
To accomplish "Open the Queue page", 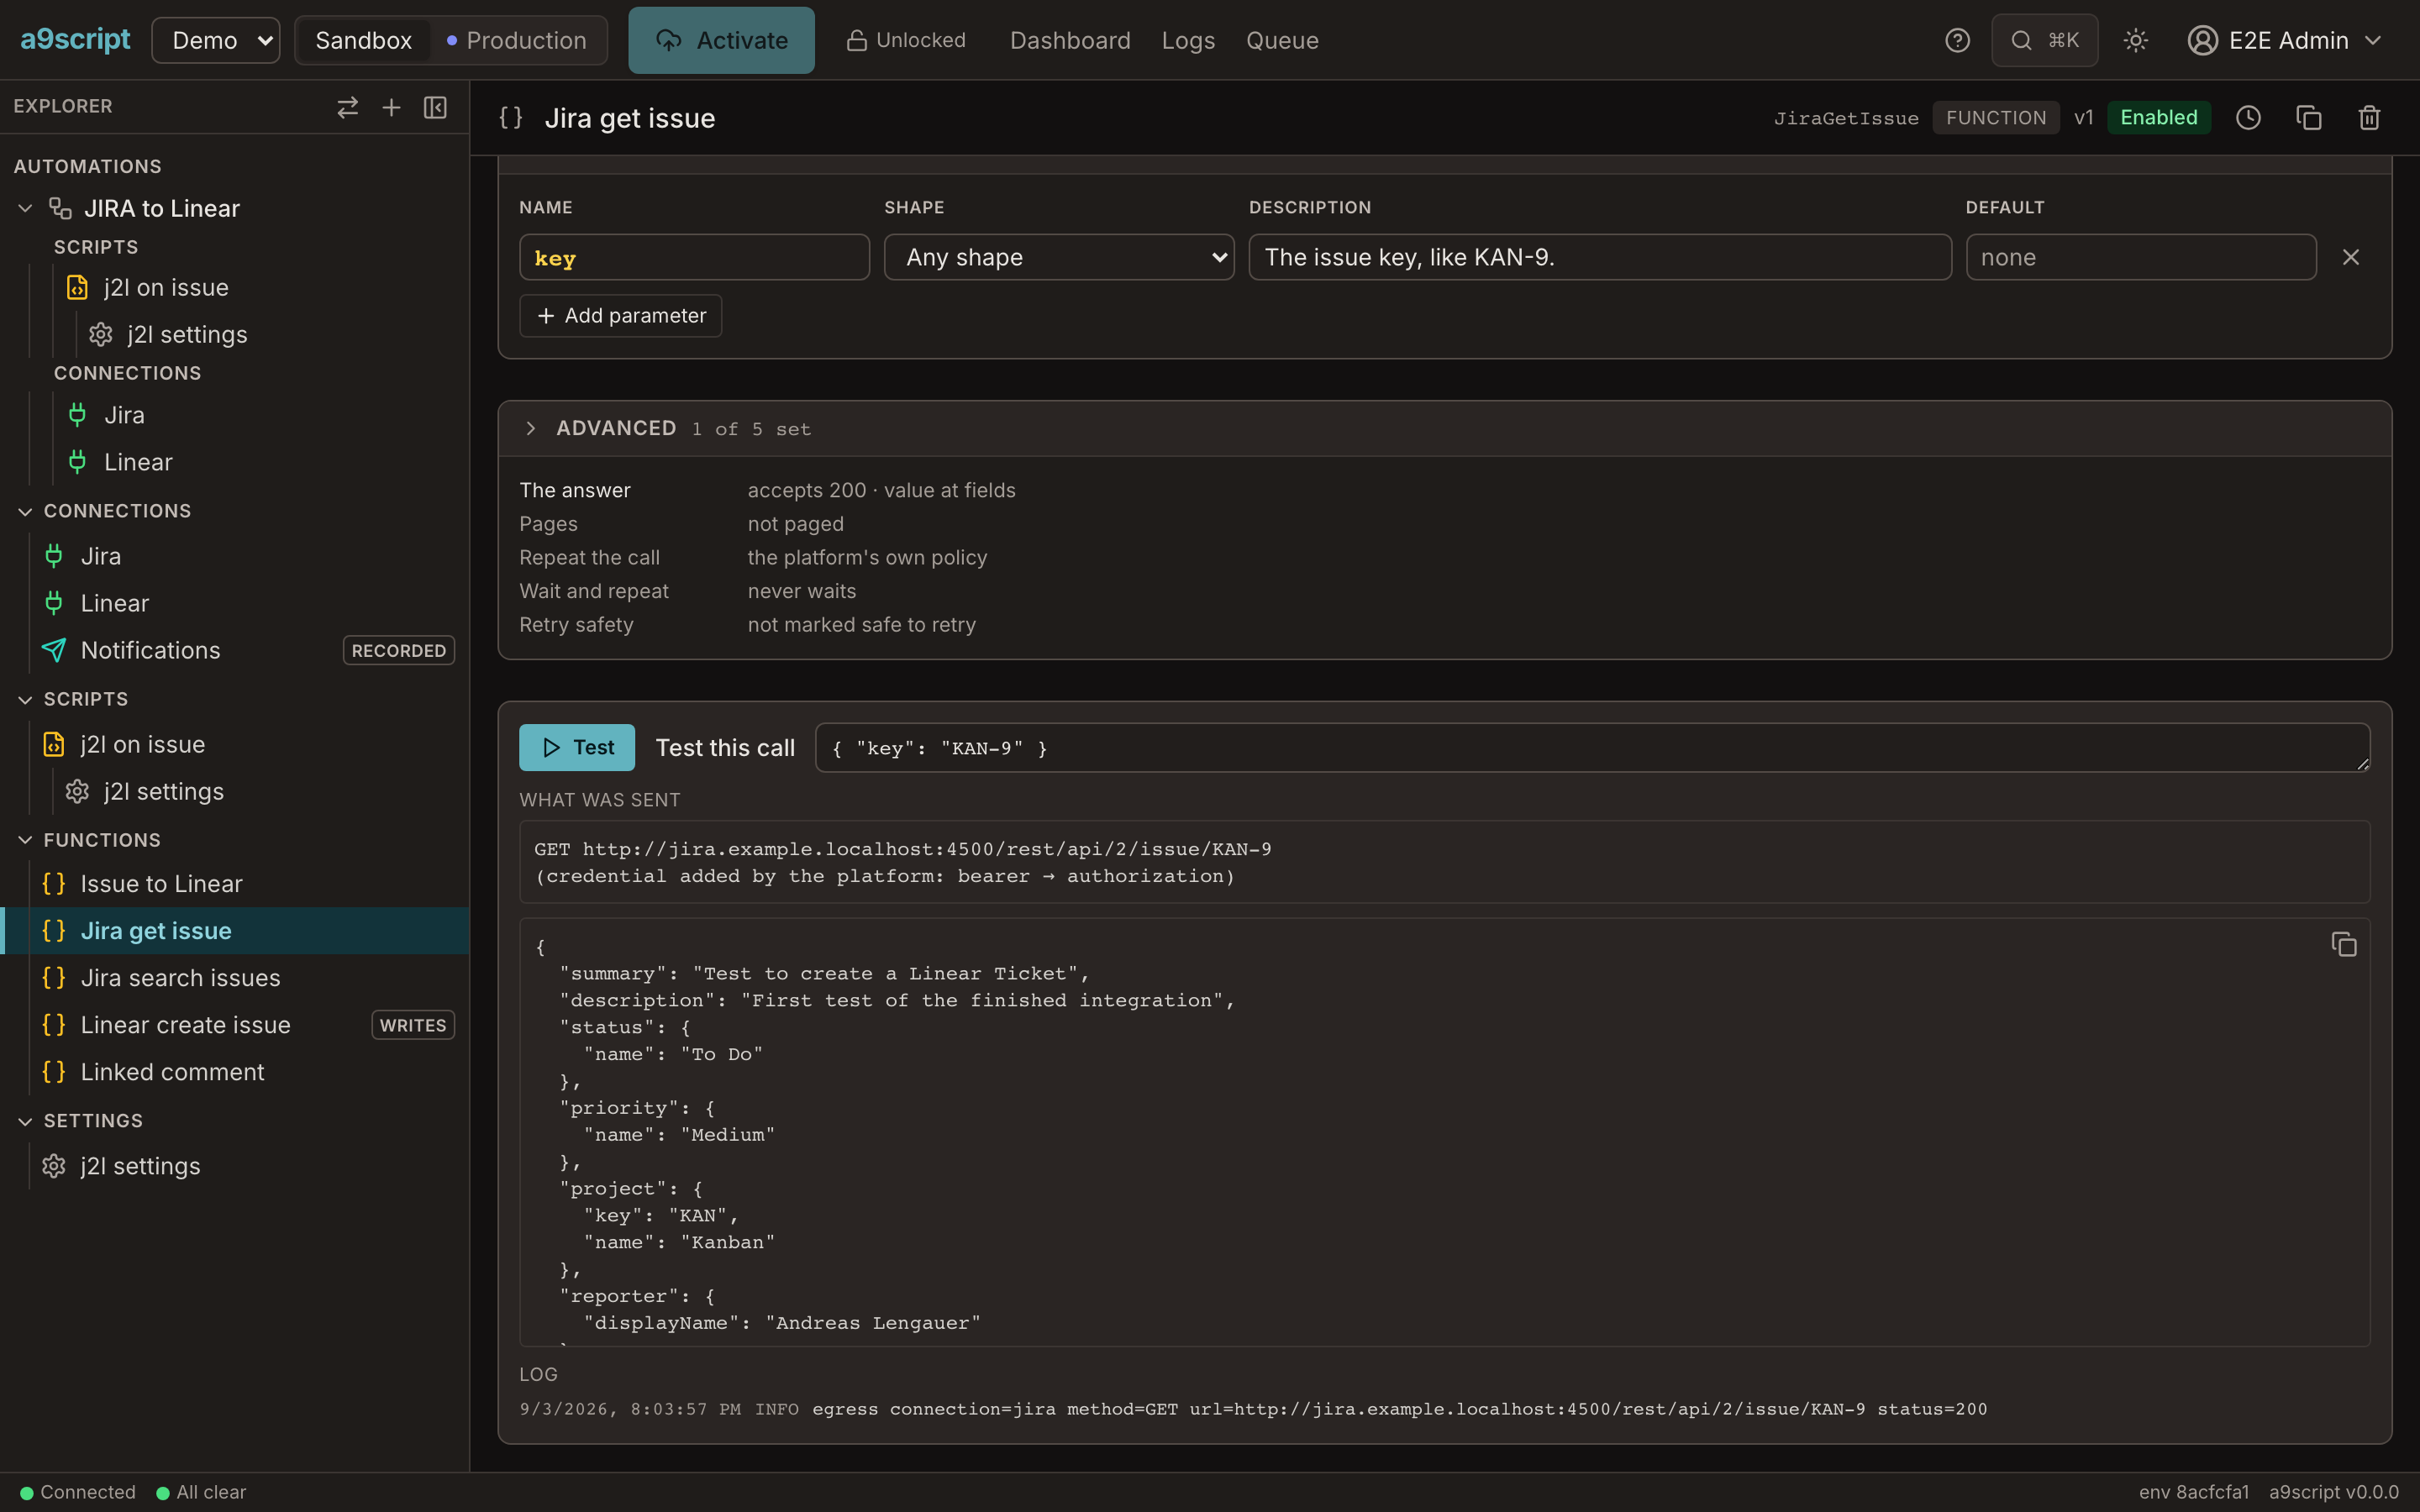I will click(x=1282, y=40).
